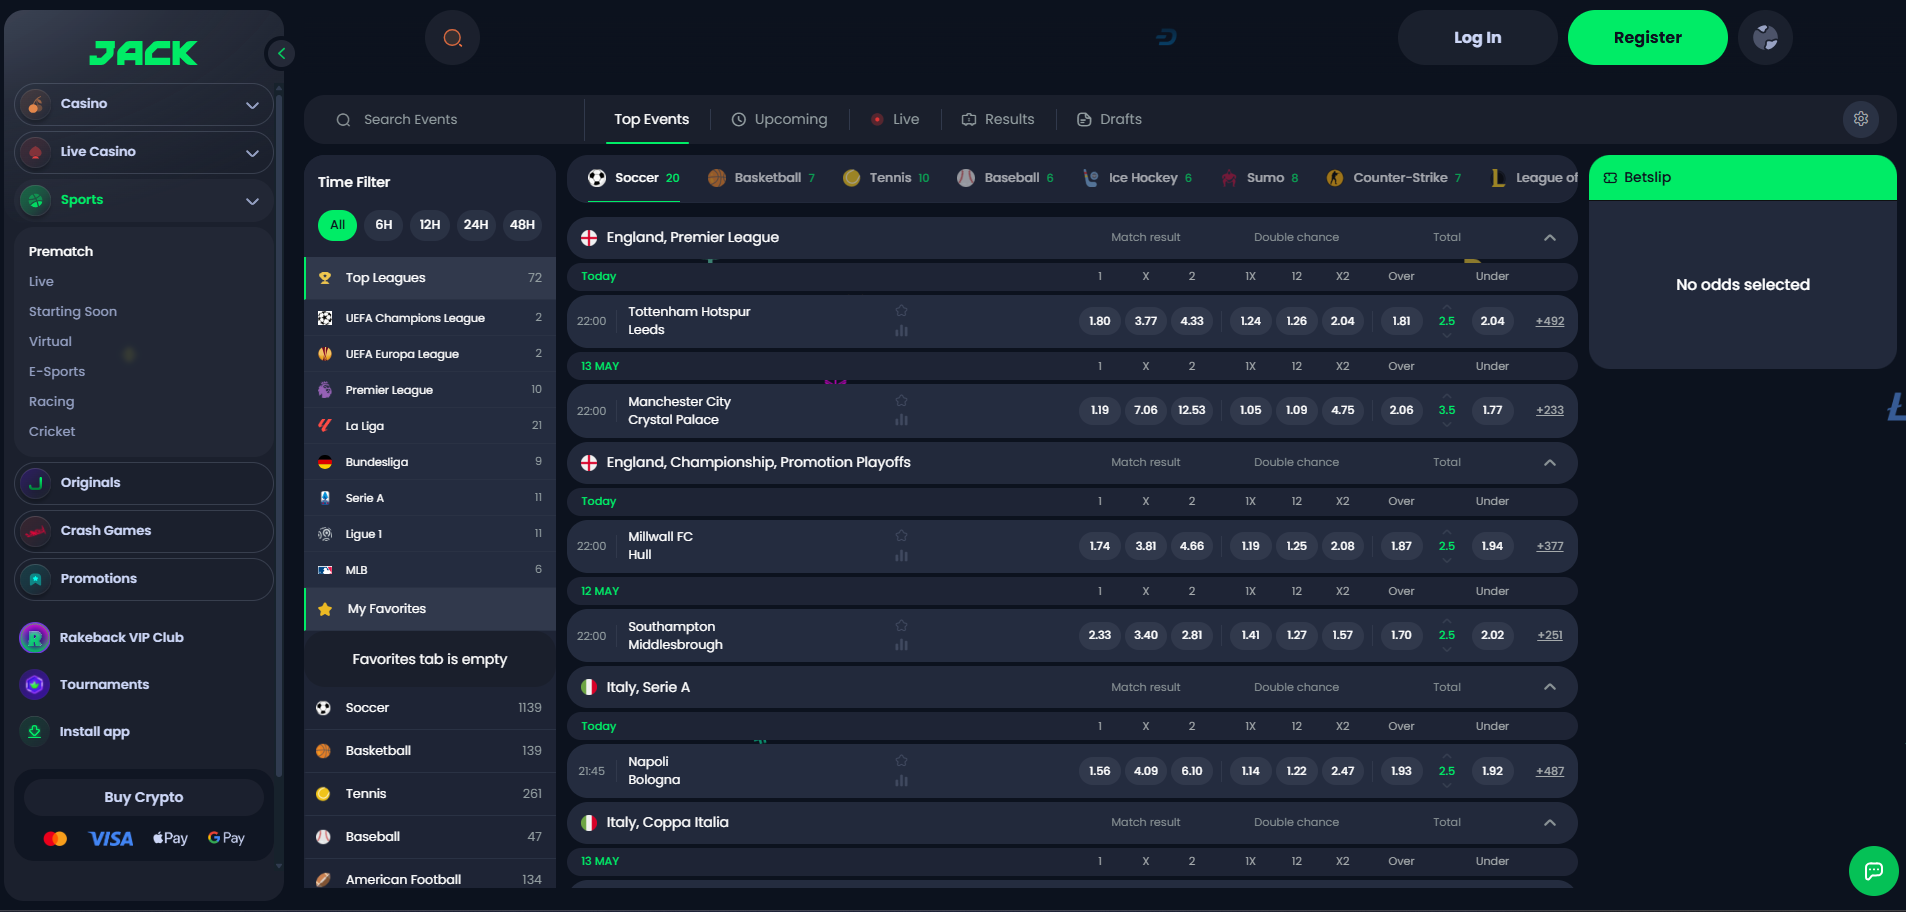Open the live chat support bubble
The image size is (1906, 912).
tap(1874, 871)
